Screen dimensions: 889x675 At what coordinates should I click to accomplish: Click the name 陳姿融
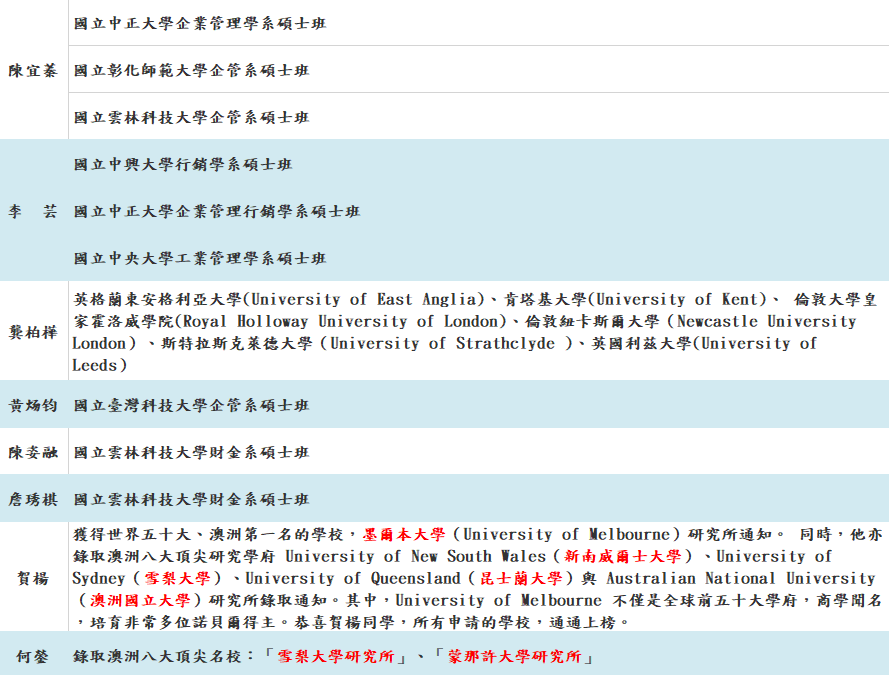pos(33,452)
